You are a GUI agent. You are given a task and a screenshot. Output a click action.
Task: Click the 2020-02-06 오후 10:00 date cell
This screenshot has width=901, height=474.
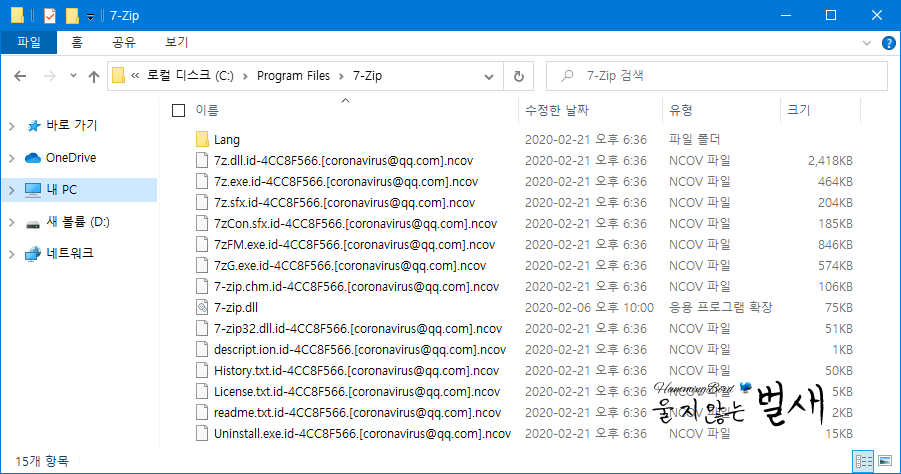589,307
